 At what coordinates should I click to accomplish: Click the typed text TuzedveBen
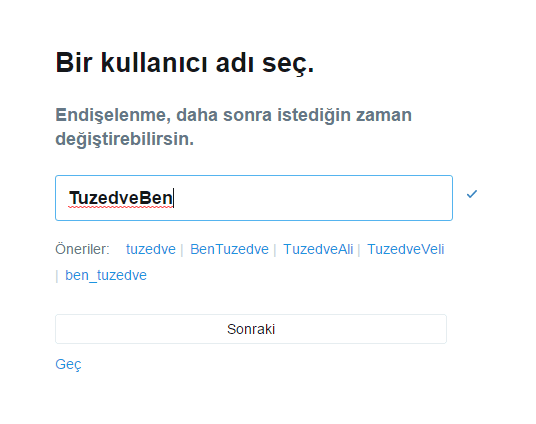point(121,198)
